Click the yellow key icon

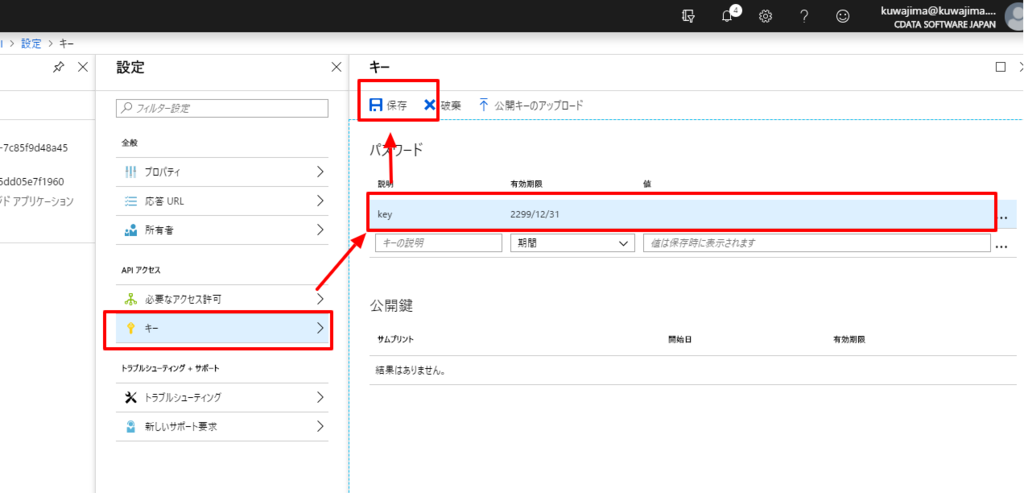tap(131, 328)
